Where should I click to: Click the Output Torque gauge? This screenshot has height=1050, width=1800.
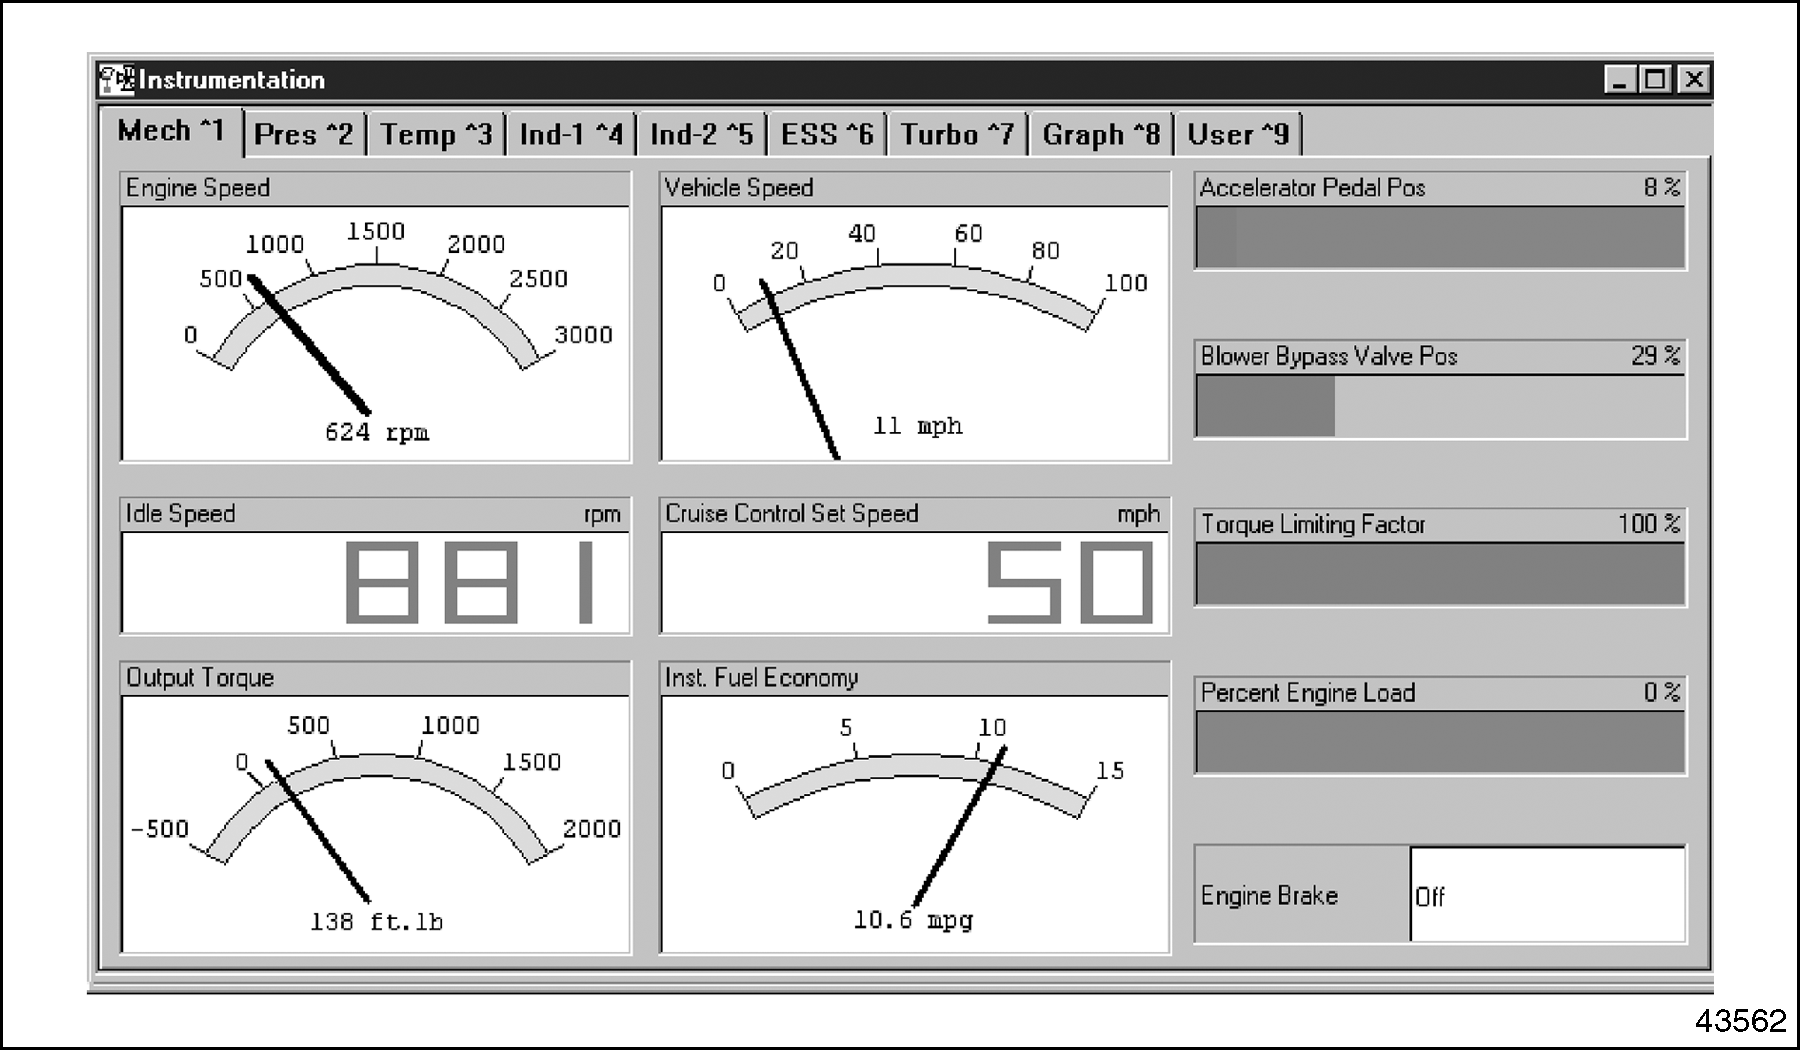click(x=376, y=822)
